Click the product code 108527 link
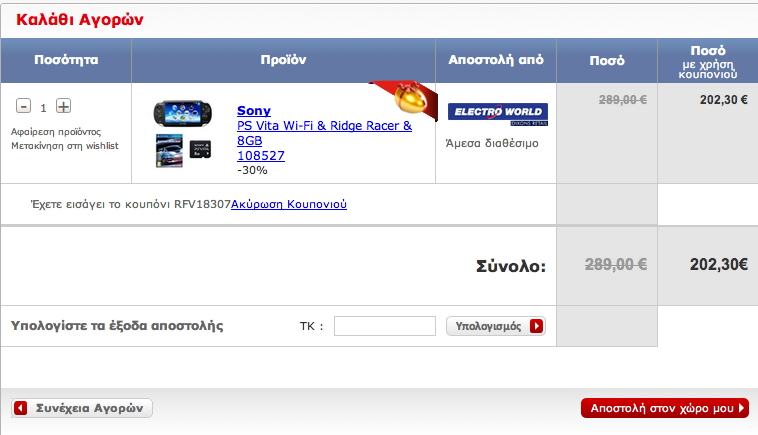 coord(261,156)
